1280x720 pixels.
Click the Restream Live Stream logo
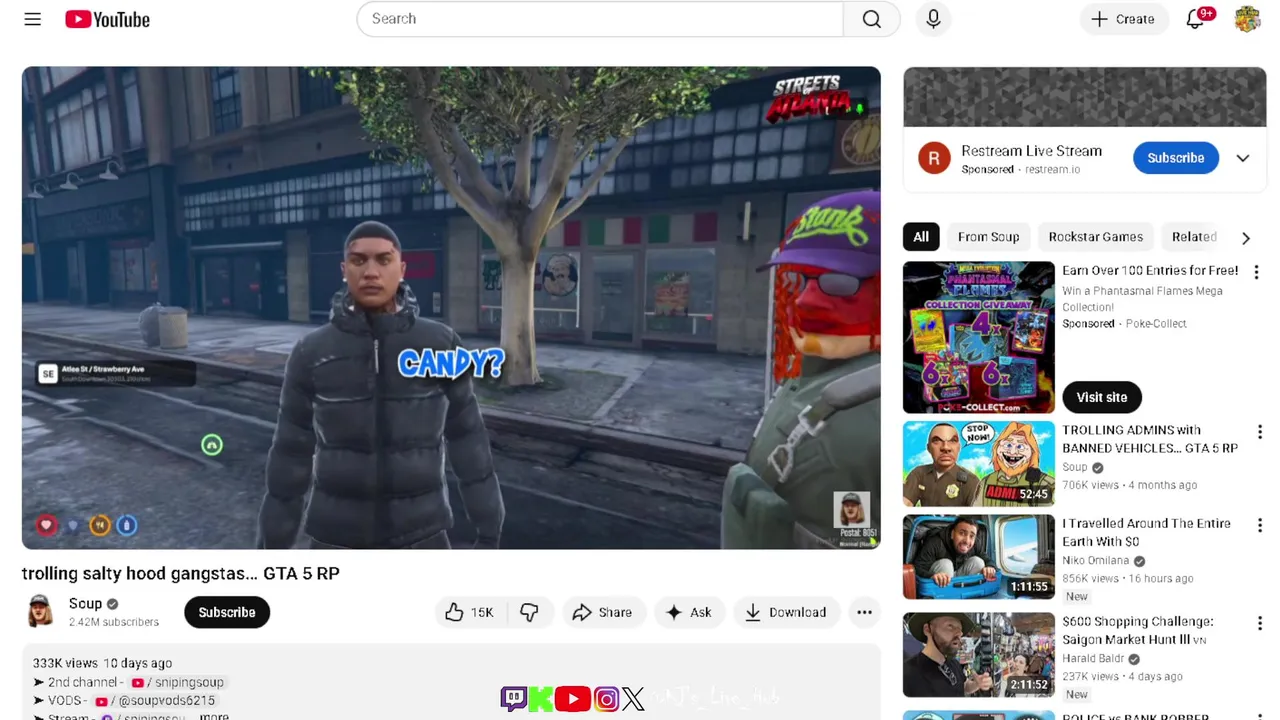[x=934, y=158]
